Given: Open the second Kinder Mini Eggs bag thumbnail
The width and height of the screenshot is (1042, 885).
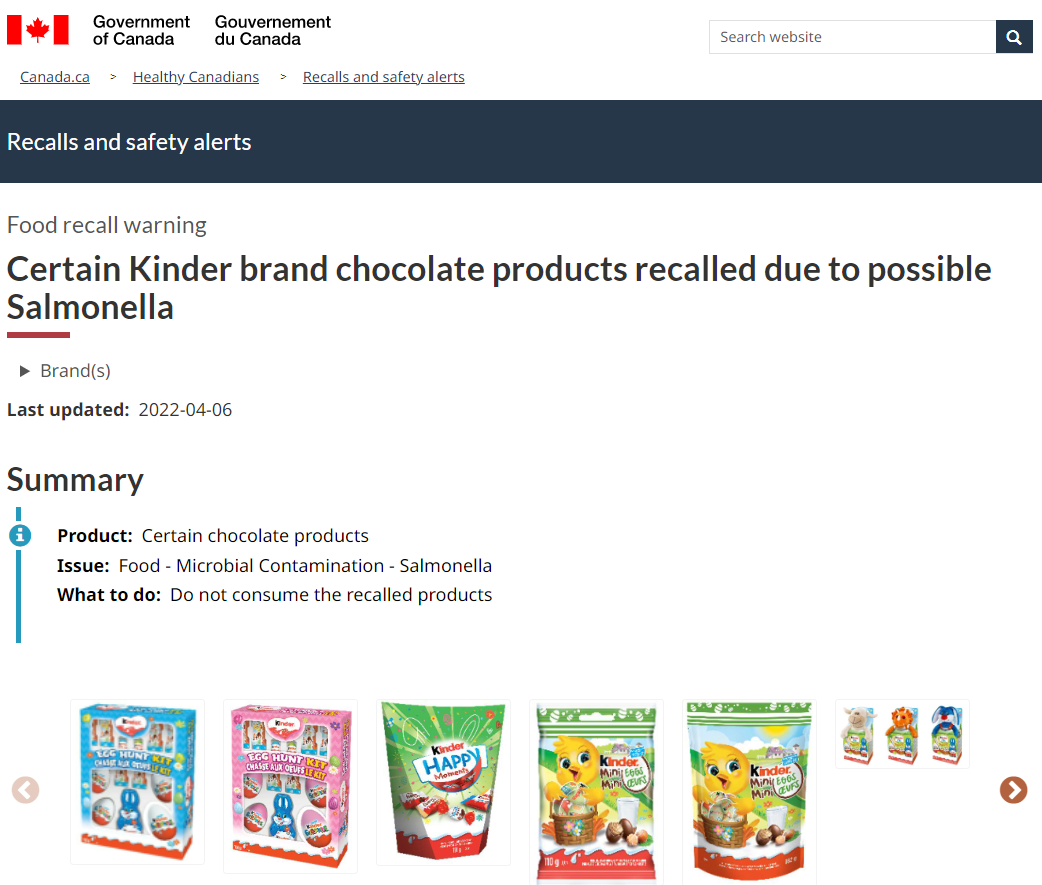Looking at the screenshot, I should [749, 792].
